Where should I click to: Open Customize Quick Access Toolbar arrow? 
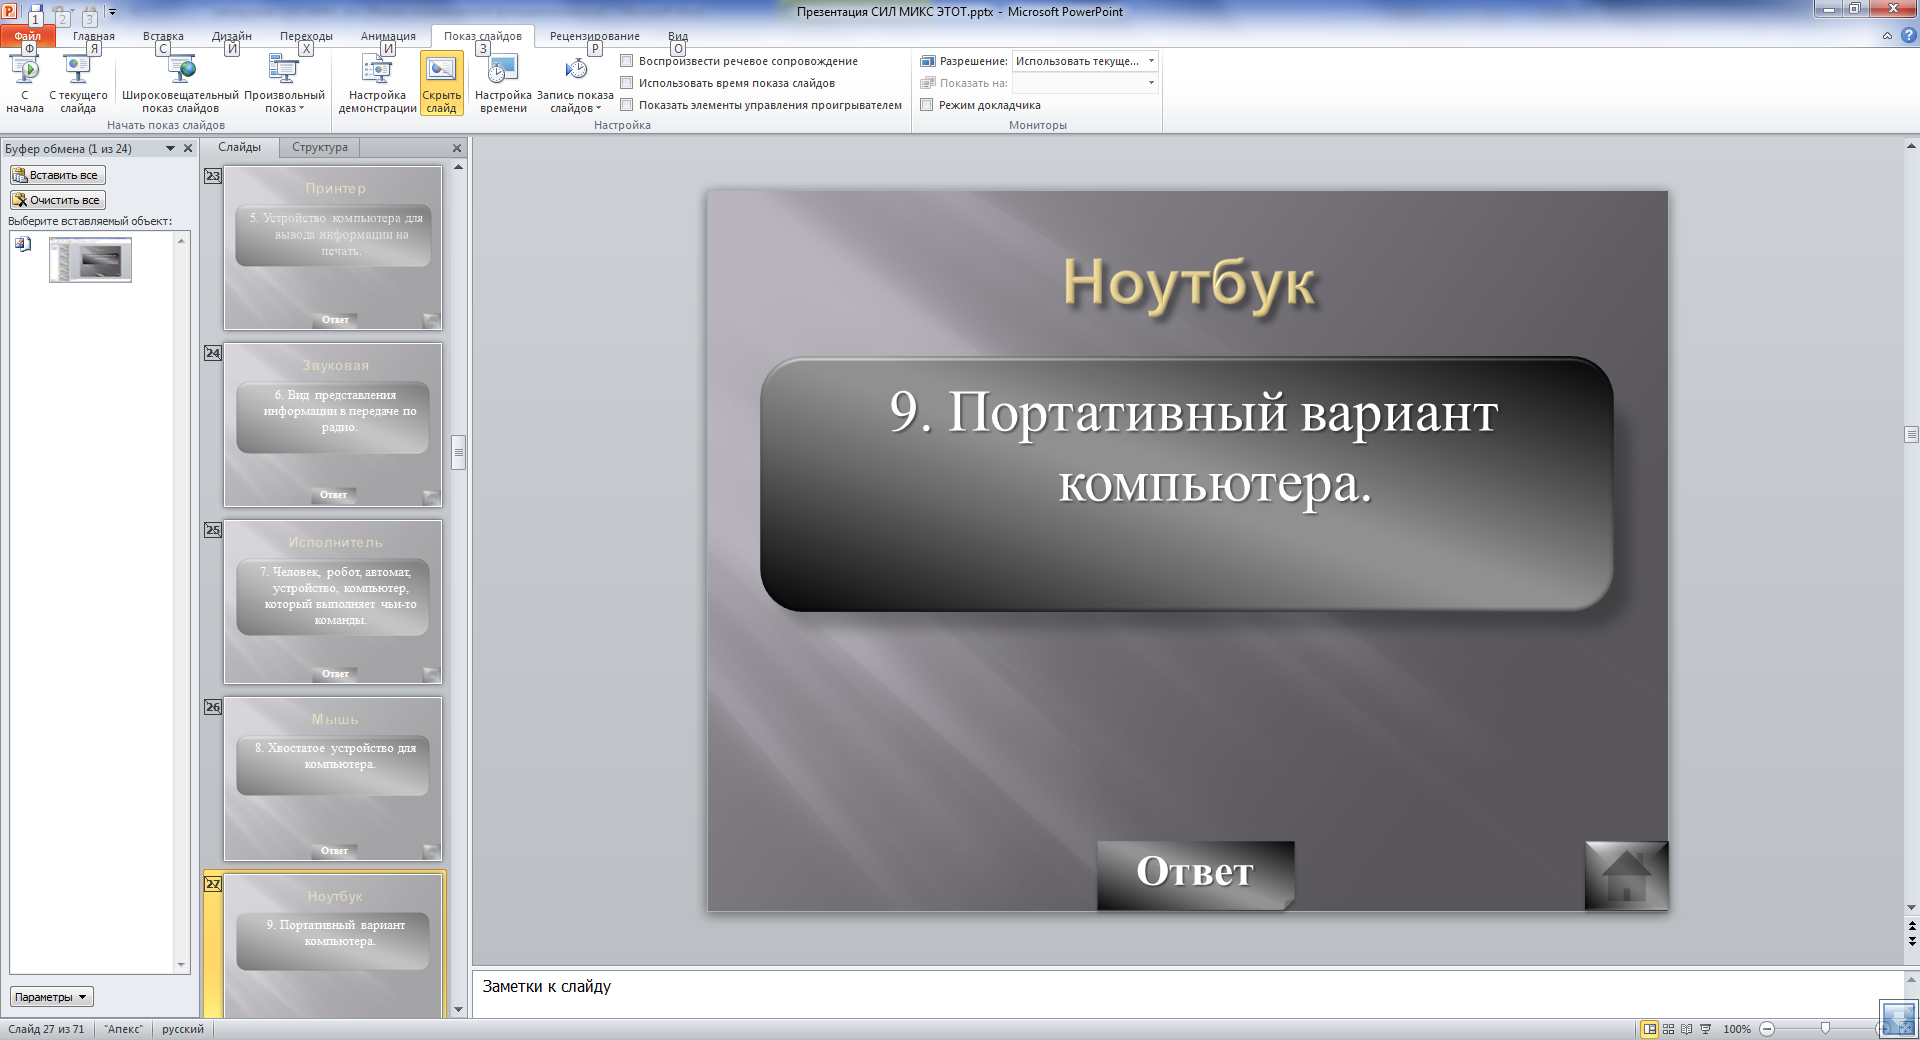click(x=112, y=12)
